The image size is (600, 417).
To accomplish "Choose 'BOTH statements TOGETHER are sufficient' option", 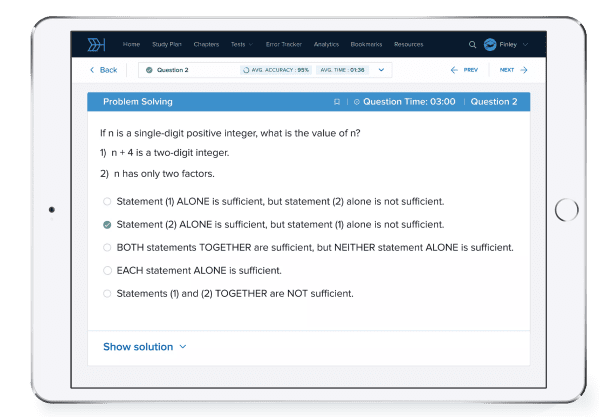I will [107, 247].
